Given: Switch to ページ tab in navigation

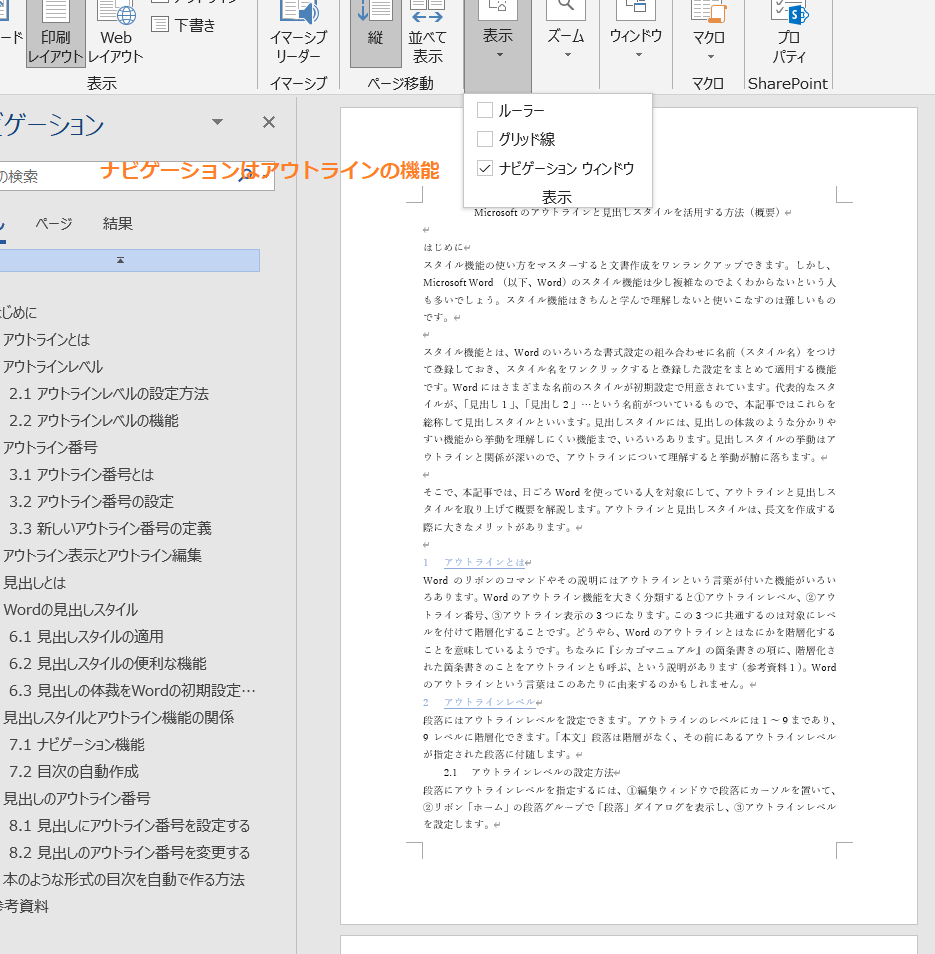Looking at the screenshot, I should (54, 224).
